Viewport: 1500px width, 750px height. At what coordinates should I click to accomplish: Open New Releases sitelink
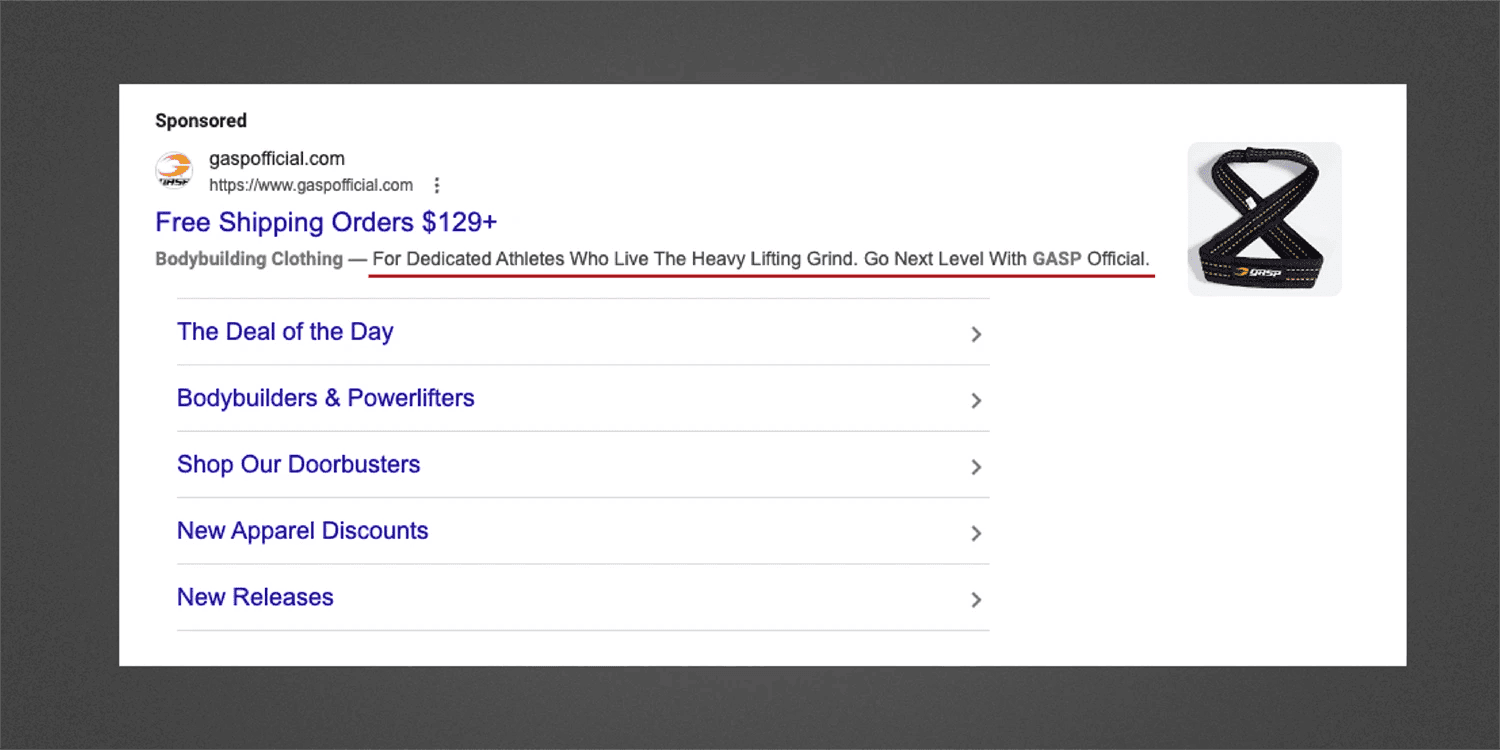pyautogui.click(x=255, y=597)
